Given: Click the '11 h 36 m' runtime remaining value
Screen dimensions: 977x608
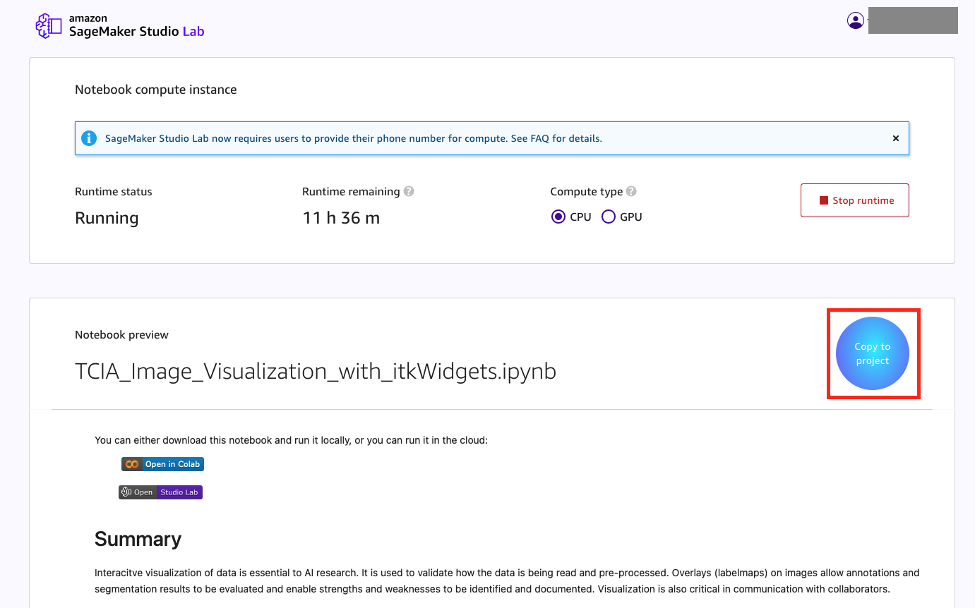Looking at the screenshot, I should 341,218.
